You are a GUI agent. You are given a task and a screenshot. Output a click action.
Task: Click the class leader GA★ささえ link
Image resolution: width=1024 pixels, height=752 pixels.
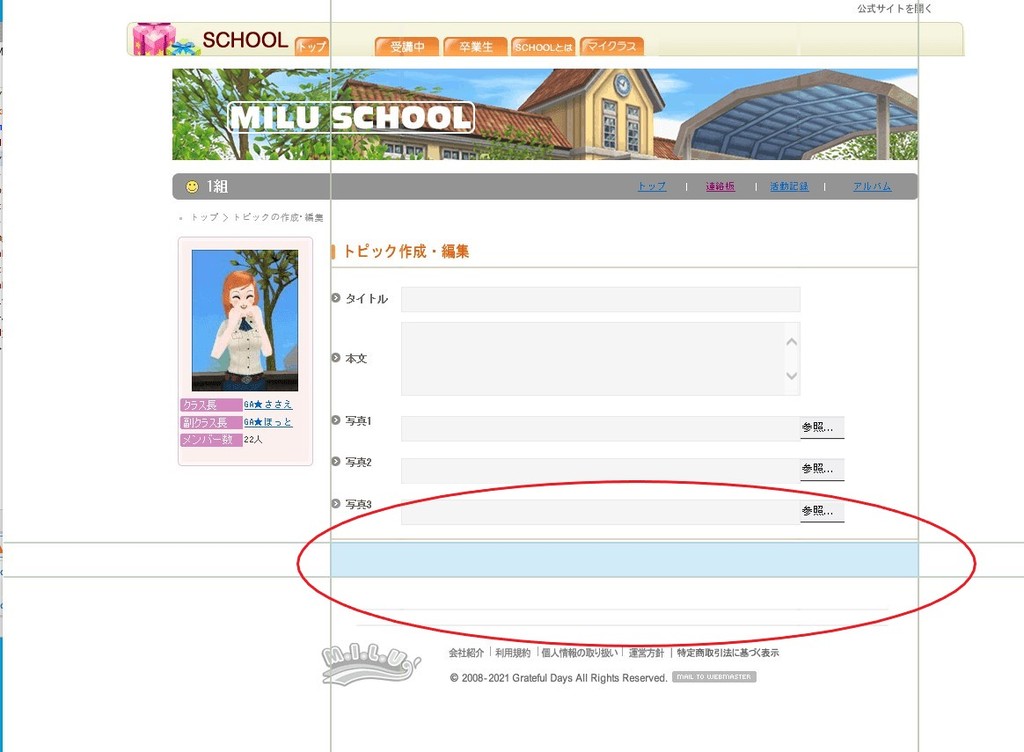[x=268, y=405]
